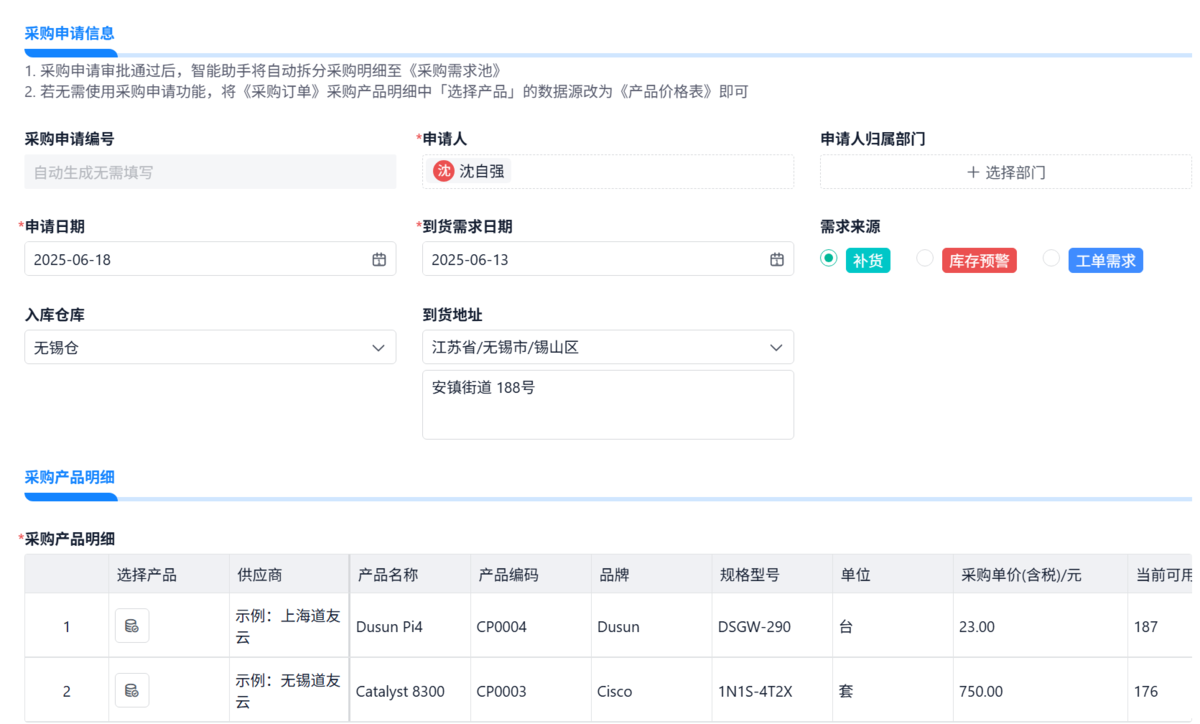Viewport: 1200px width, 724px height.
Task: Click the 选择部门 button
Action: point(1006,172)
